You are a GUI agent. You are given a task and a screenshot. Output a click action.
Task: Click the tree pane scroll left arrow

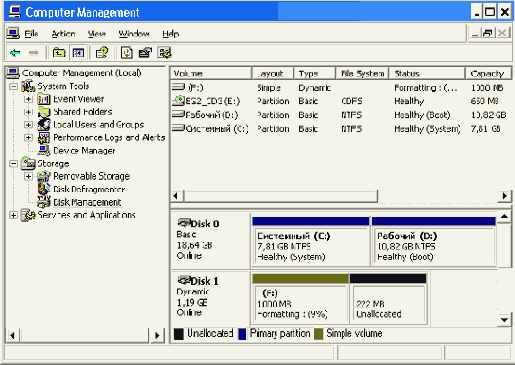(x=13, y=335)
